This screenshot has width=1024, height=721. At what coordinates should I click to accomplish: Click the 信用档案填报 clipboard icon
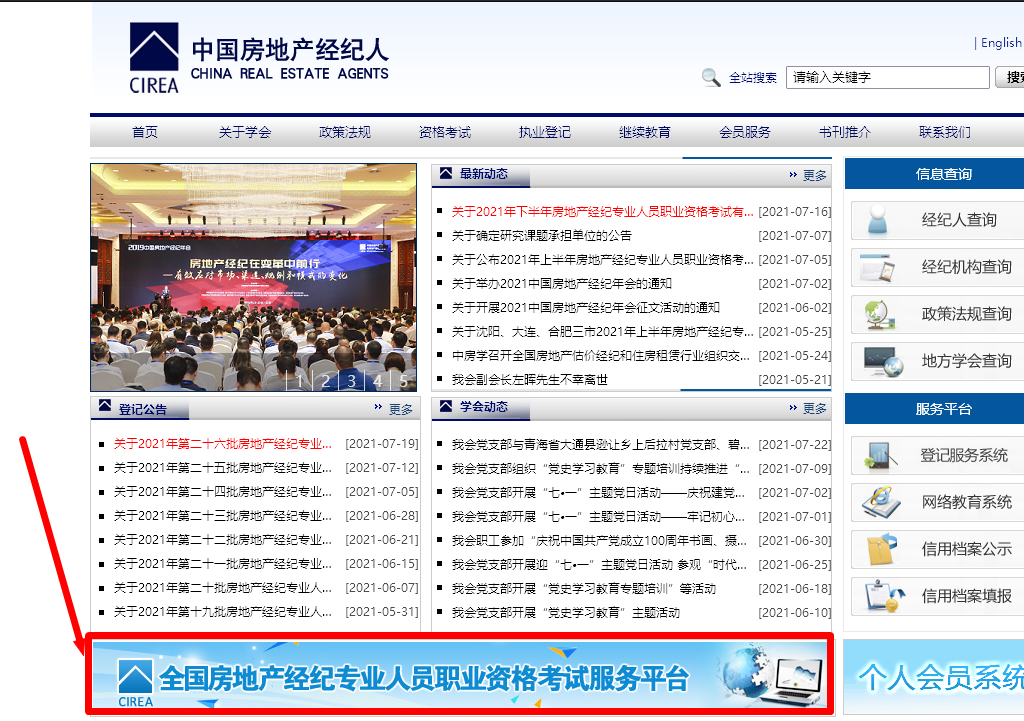pyautogui.click(x=884, y=596)
